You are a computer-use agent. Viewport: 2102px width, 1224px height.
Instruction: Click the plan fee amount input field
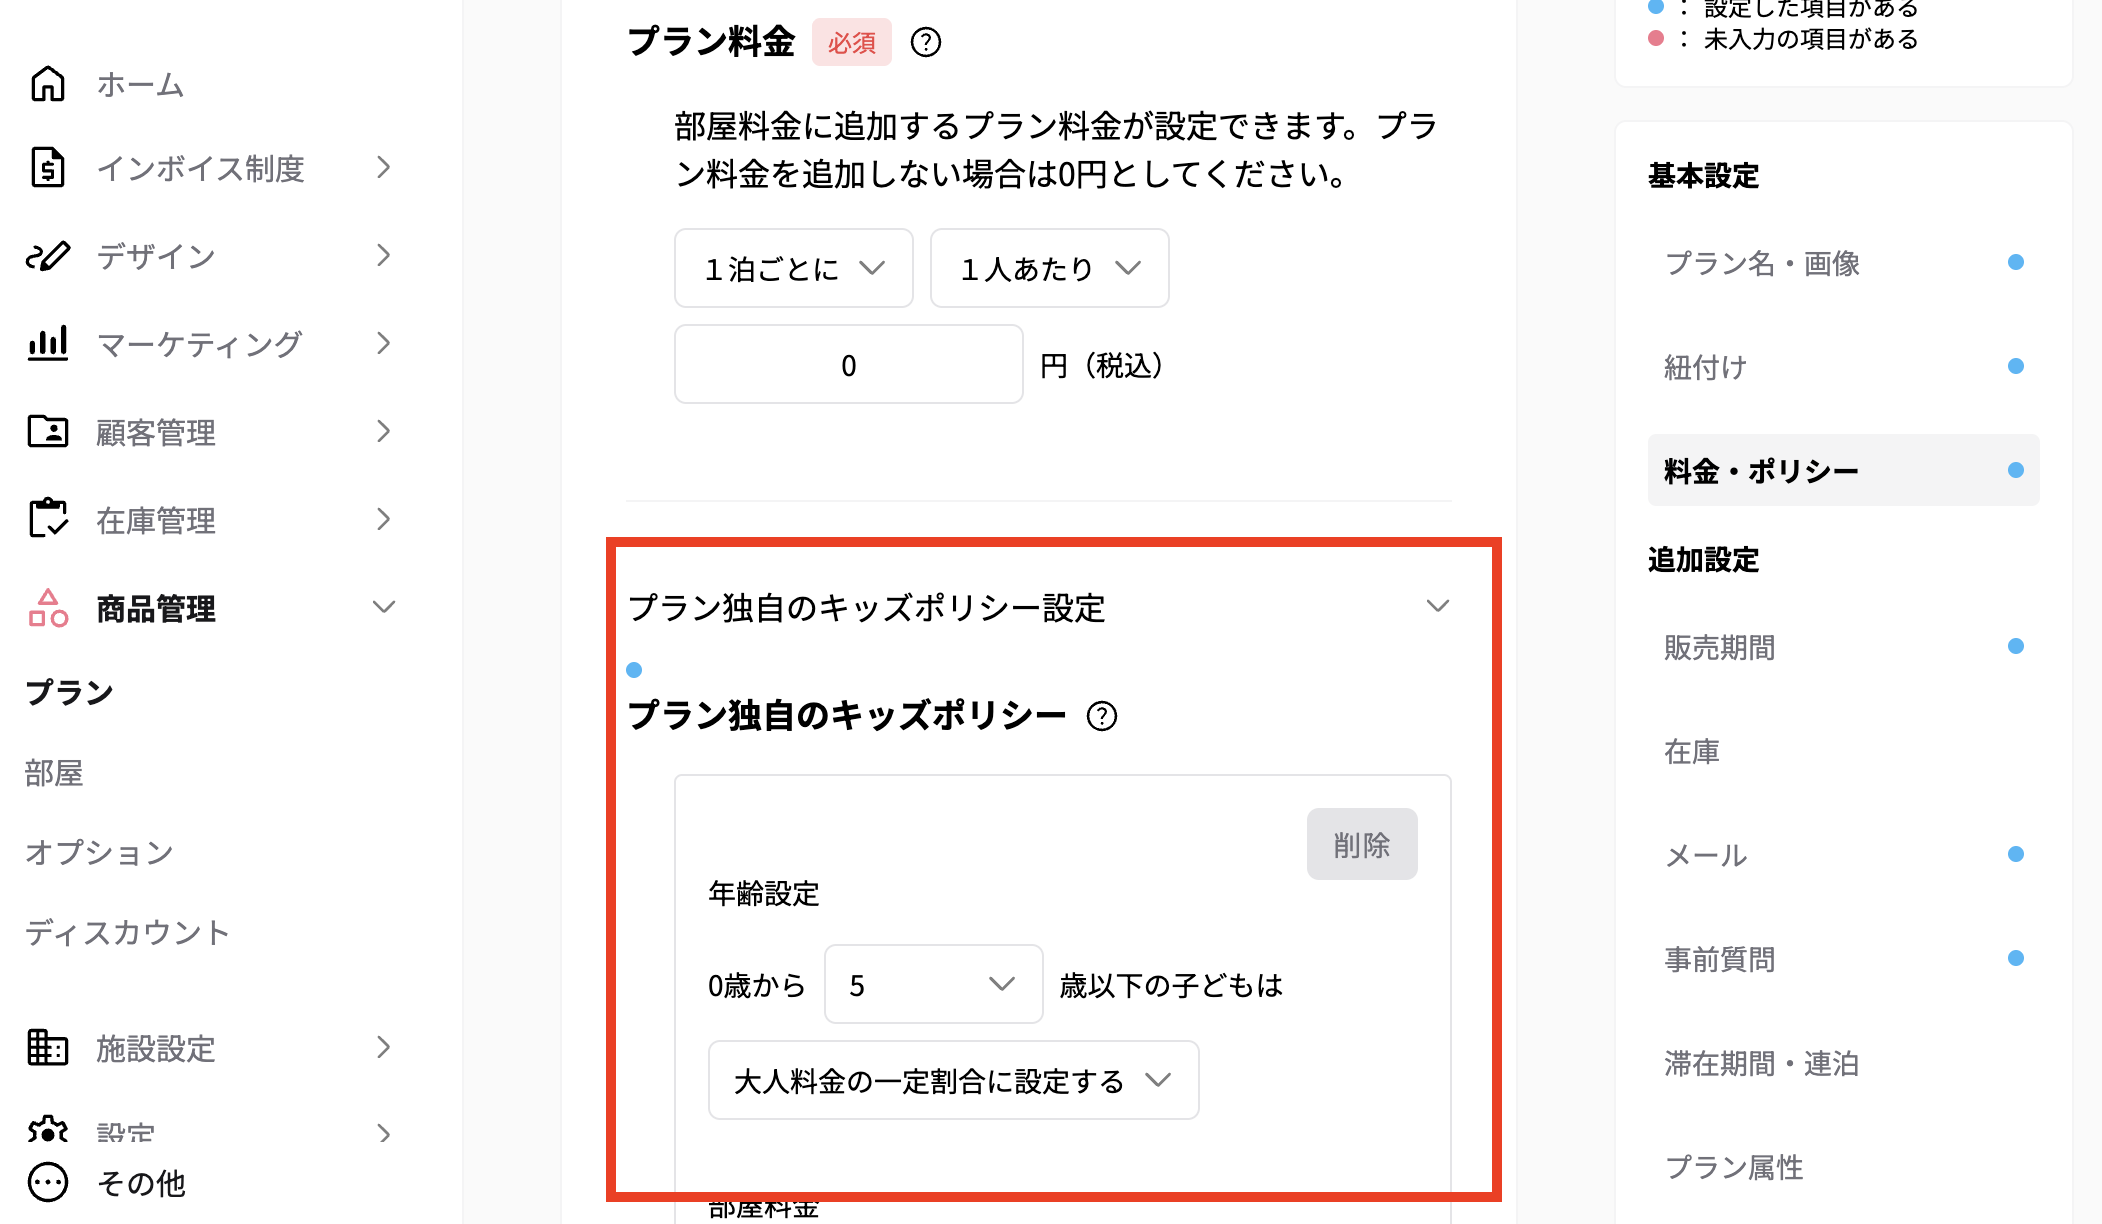pyautogui.click(x=847, y=365)
